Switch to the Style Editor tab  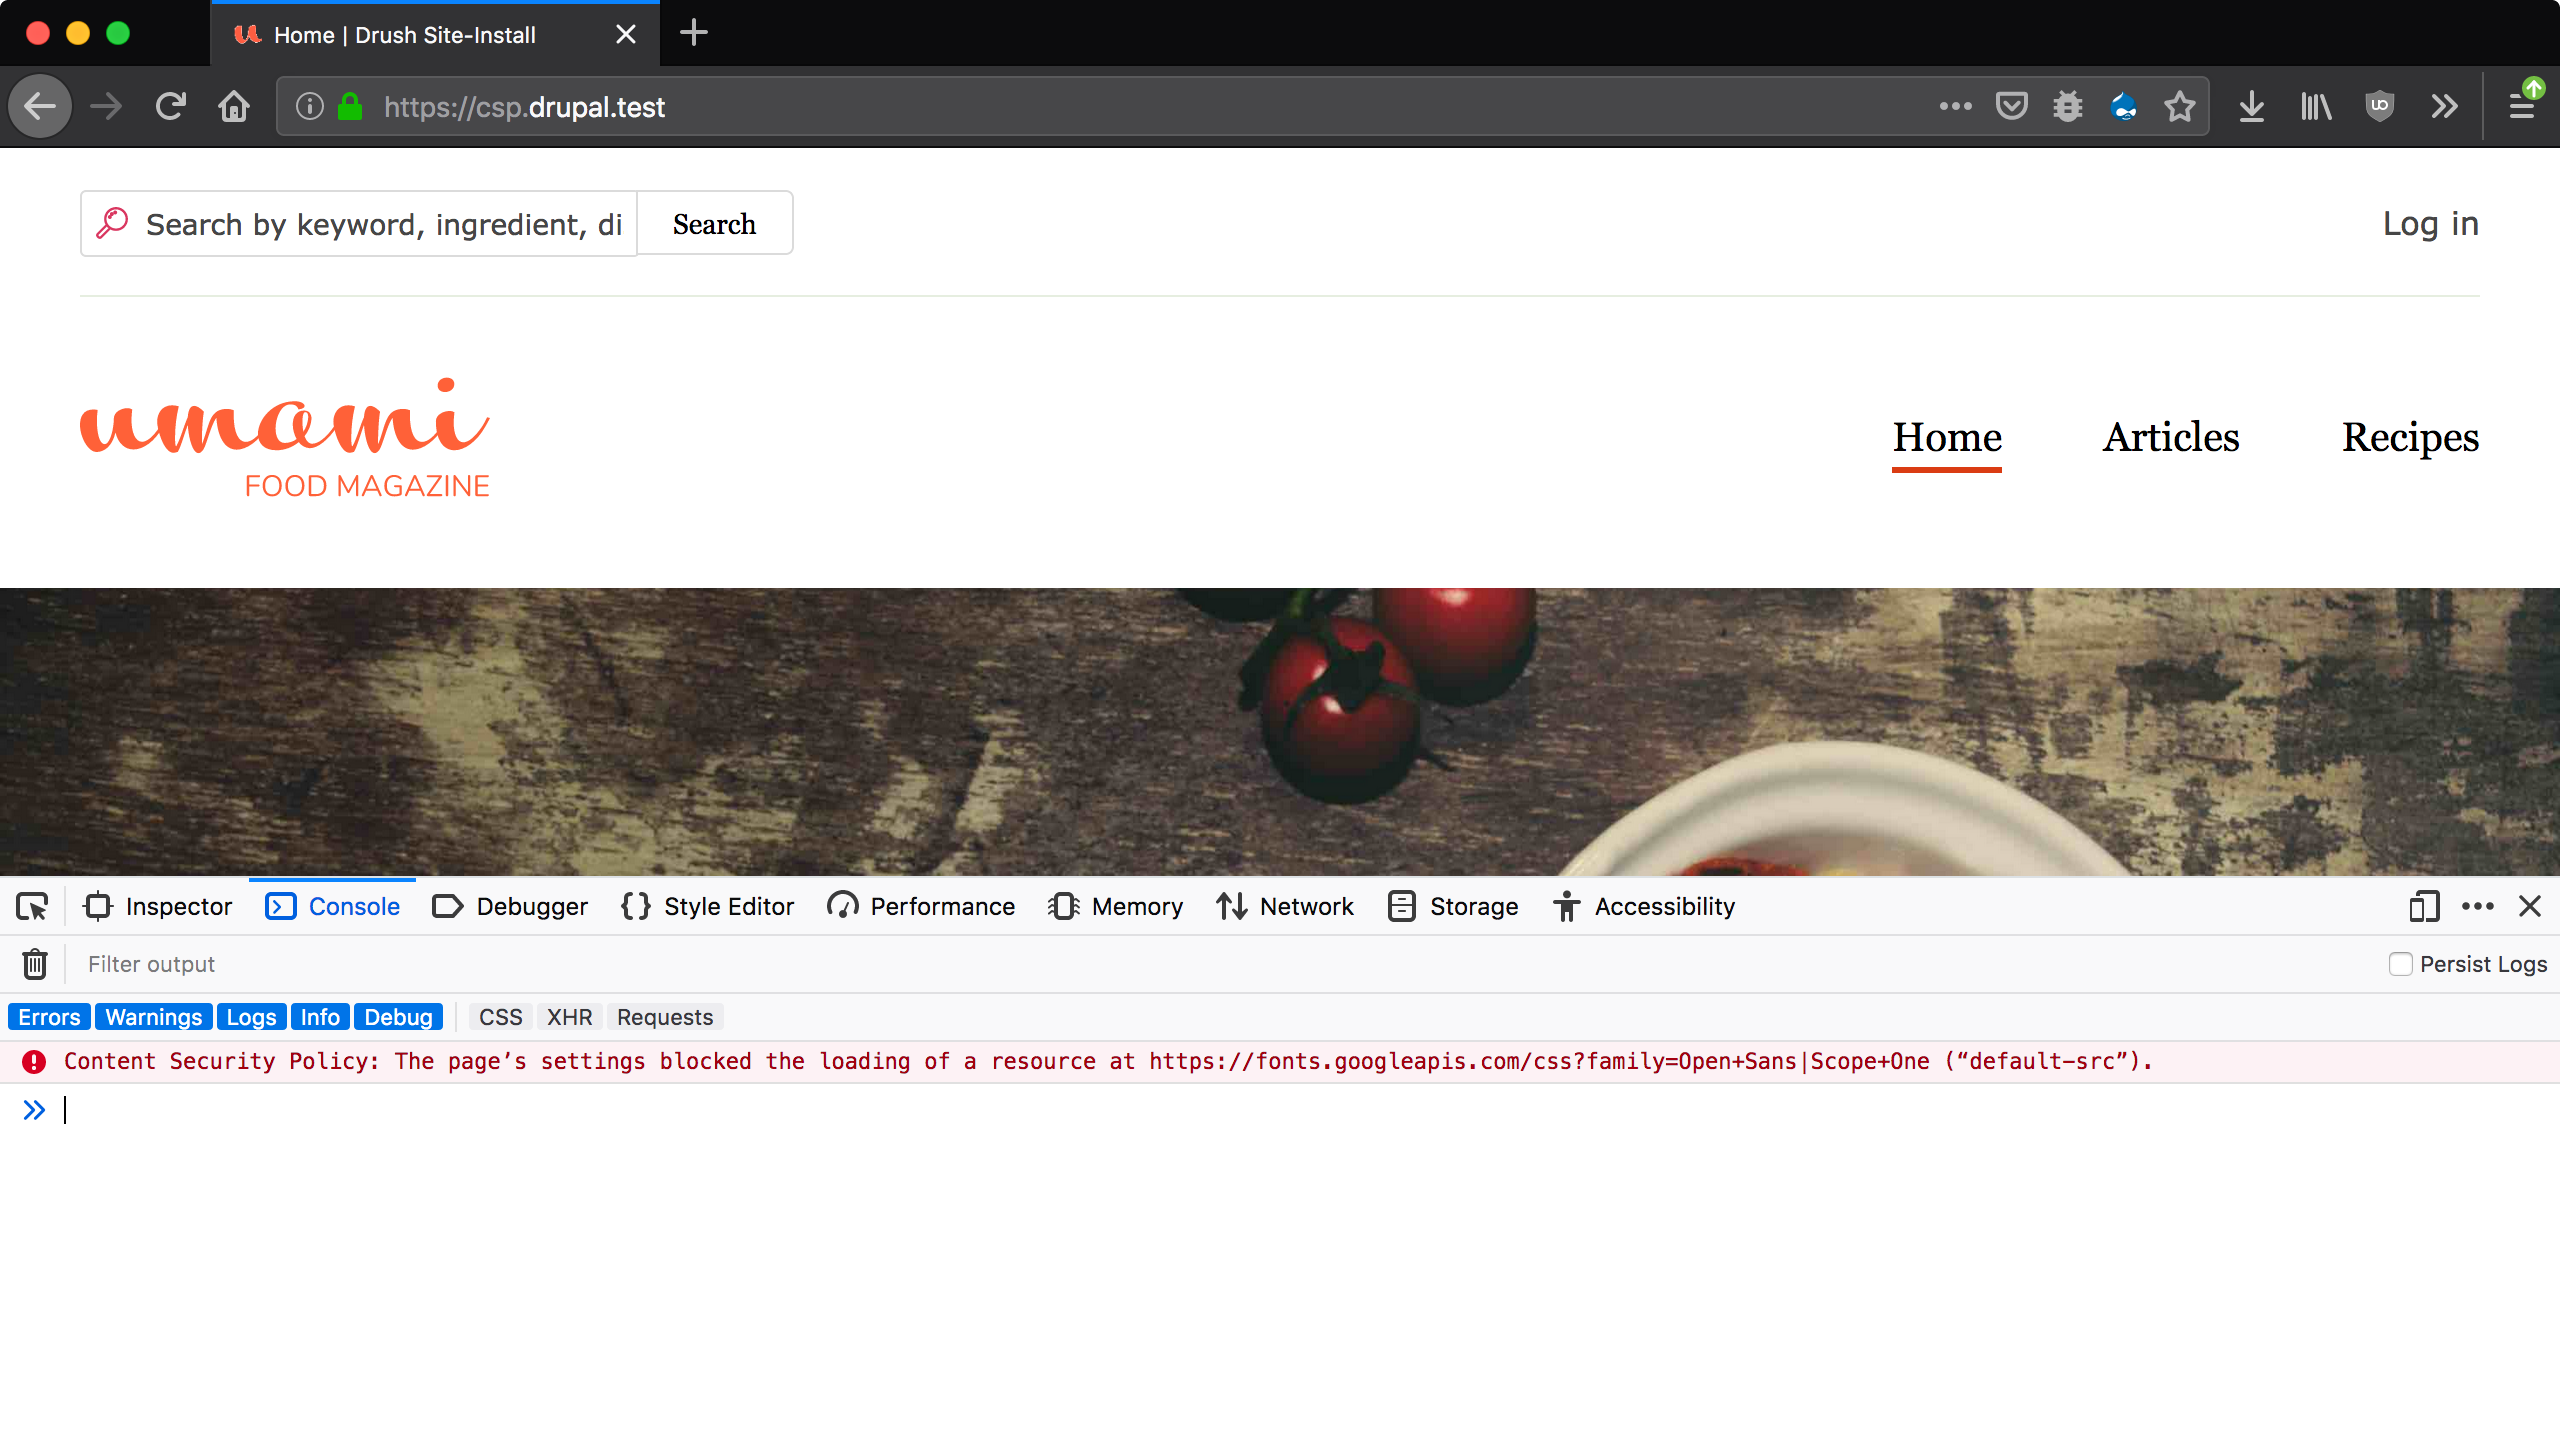tap(707, 906)
